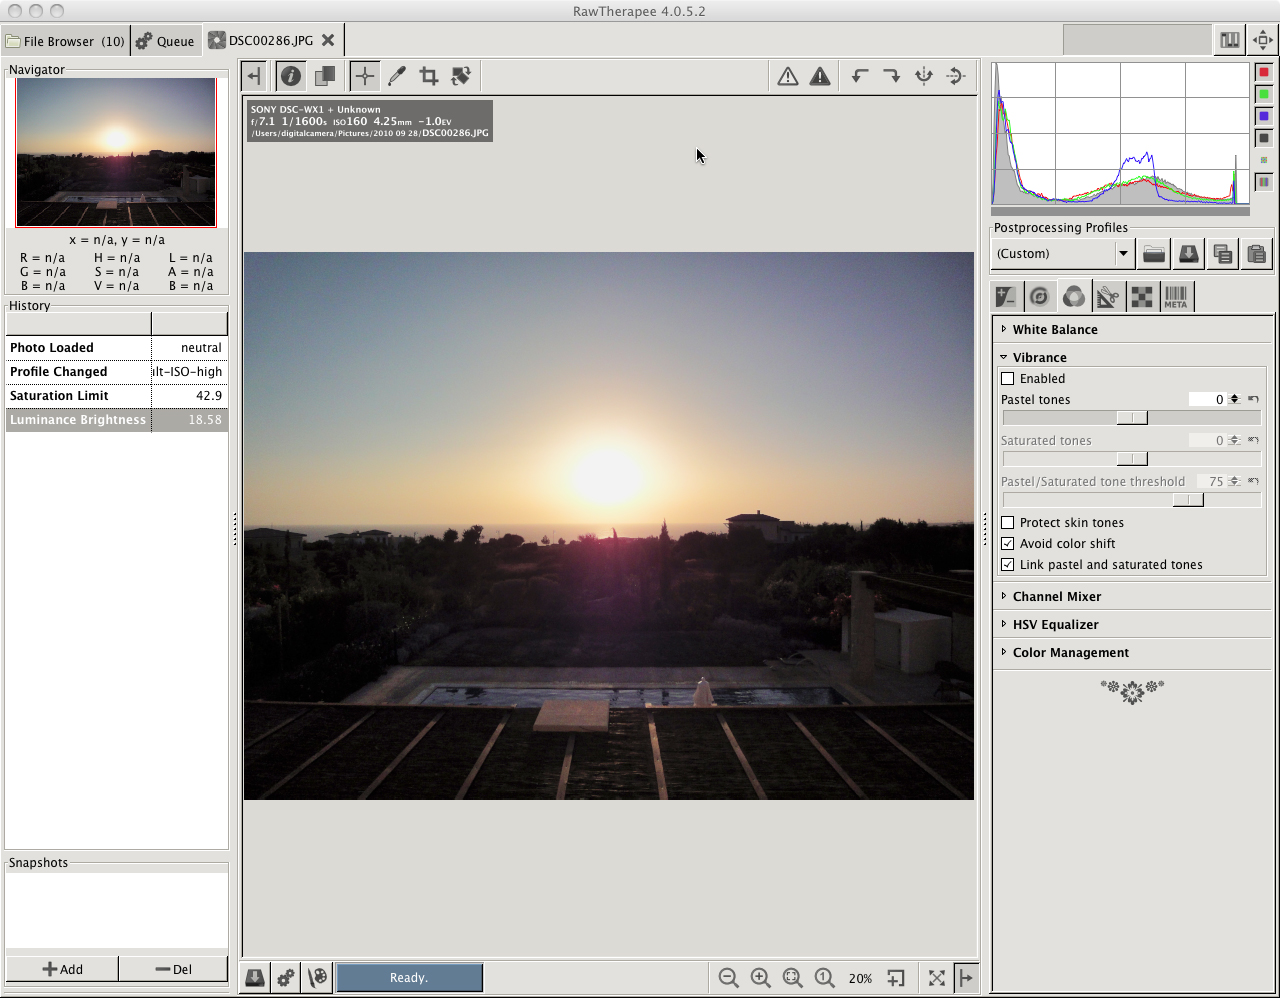Hide the left panel with the arrow-bar icon
Image resolution: width=1280 pixels, height=998 pixels.
click(254, 76)
